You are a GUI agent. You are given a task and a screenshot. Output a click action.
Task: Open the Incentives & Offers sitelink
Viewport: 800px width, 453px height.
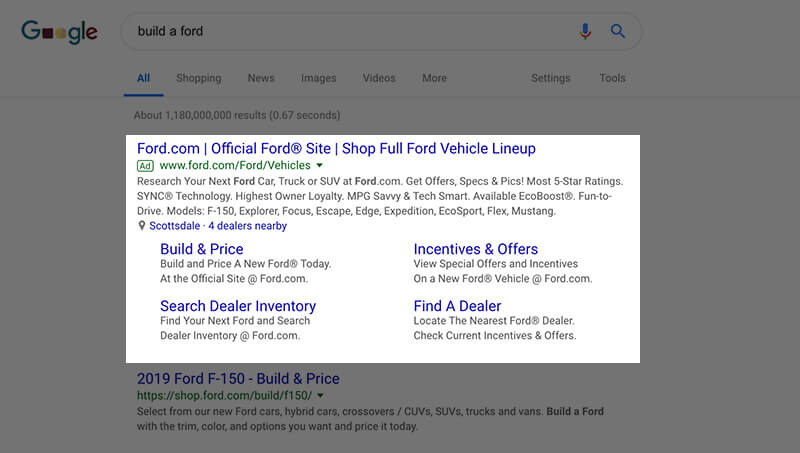476,249
